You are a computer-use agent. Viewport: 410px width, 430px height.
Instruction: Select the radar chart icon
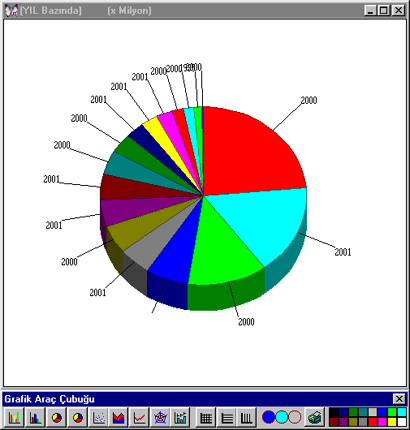(x=160, y=417)
